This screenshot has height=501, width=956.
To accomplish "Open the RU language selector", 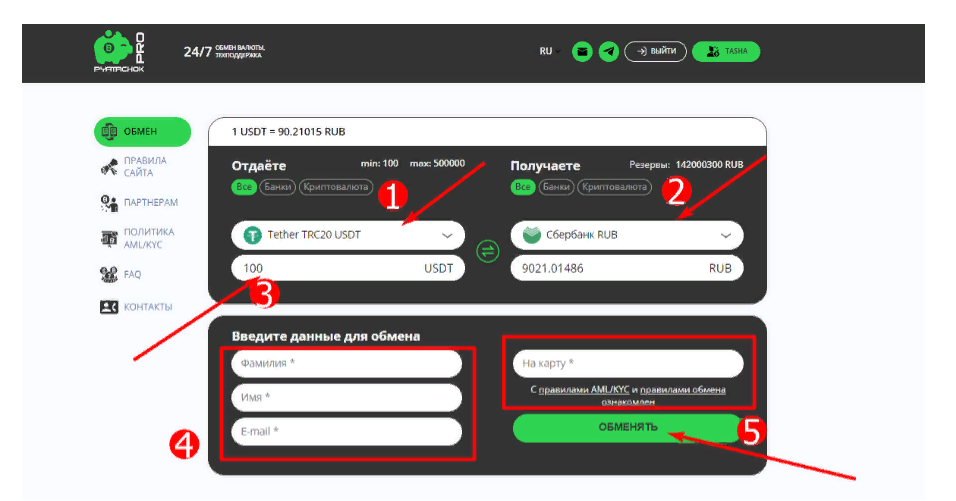I will [x=546, y=51].
